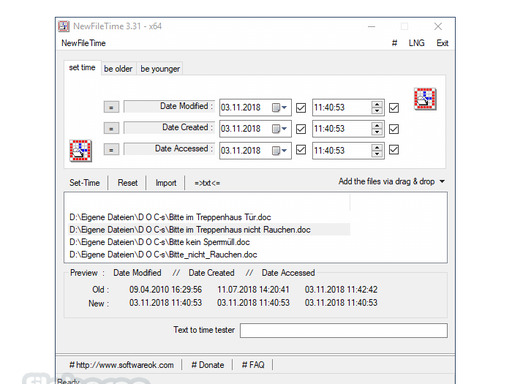
Task: Open the NewFileTime menu
Action: pyautogui.click(x=83, y=43)
